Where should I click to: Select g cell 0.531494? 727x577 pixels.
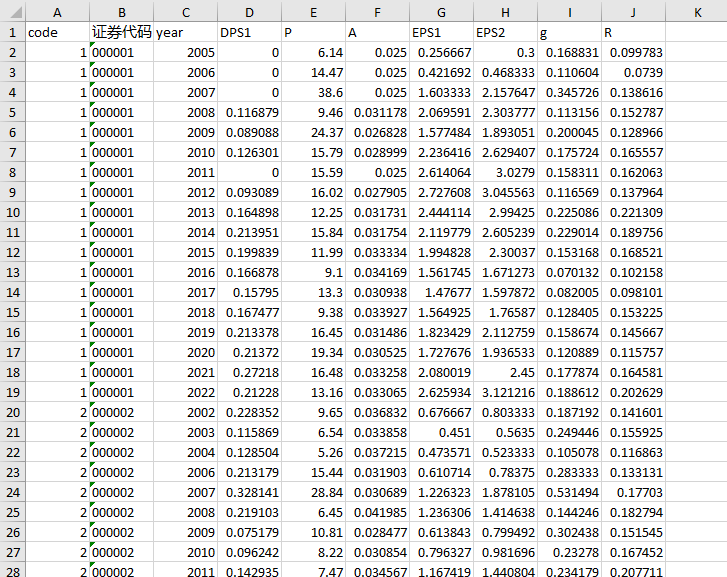click(569, 492)
